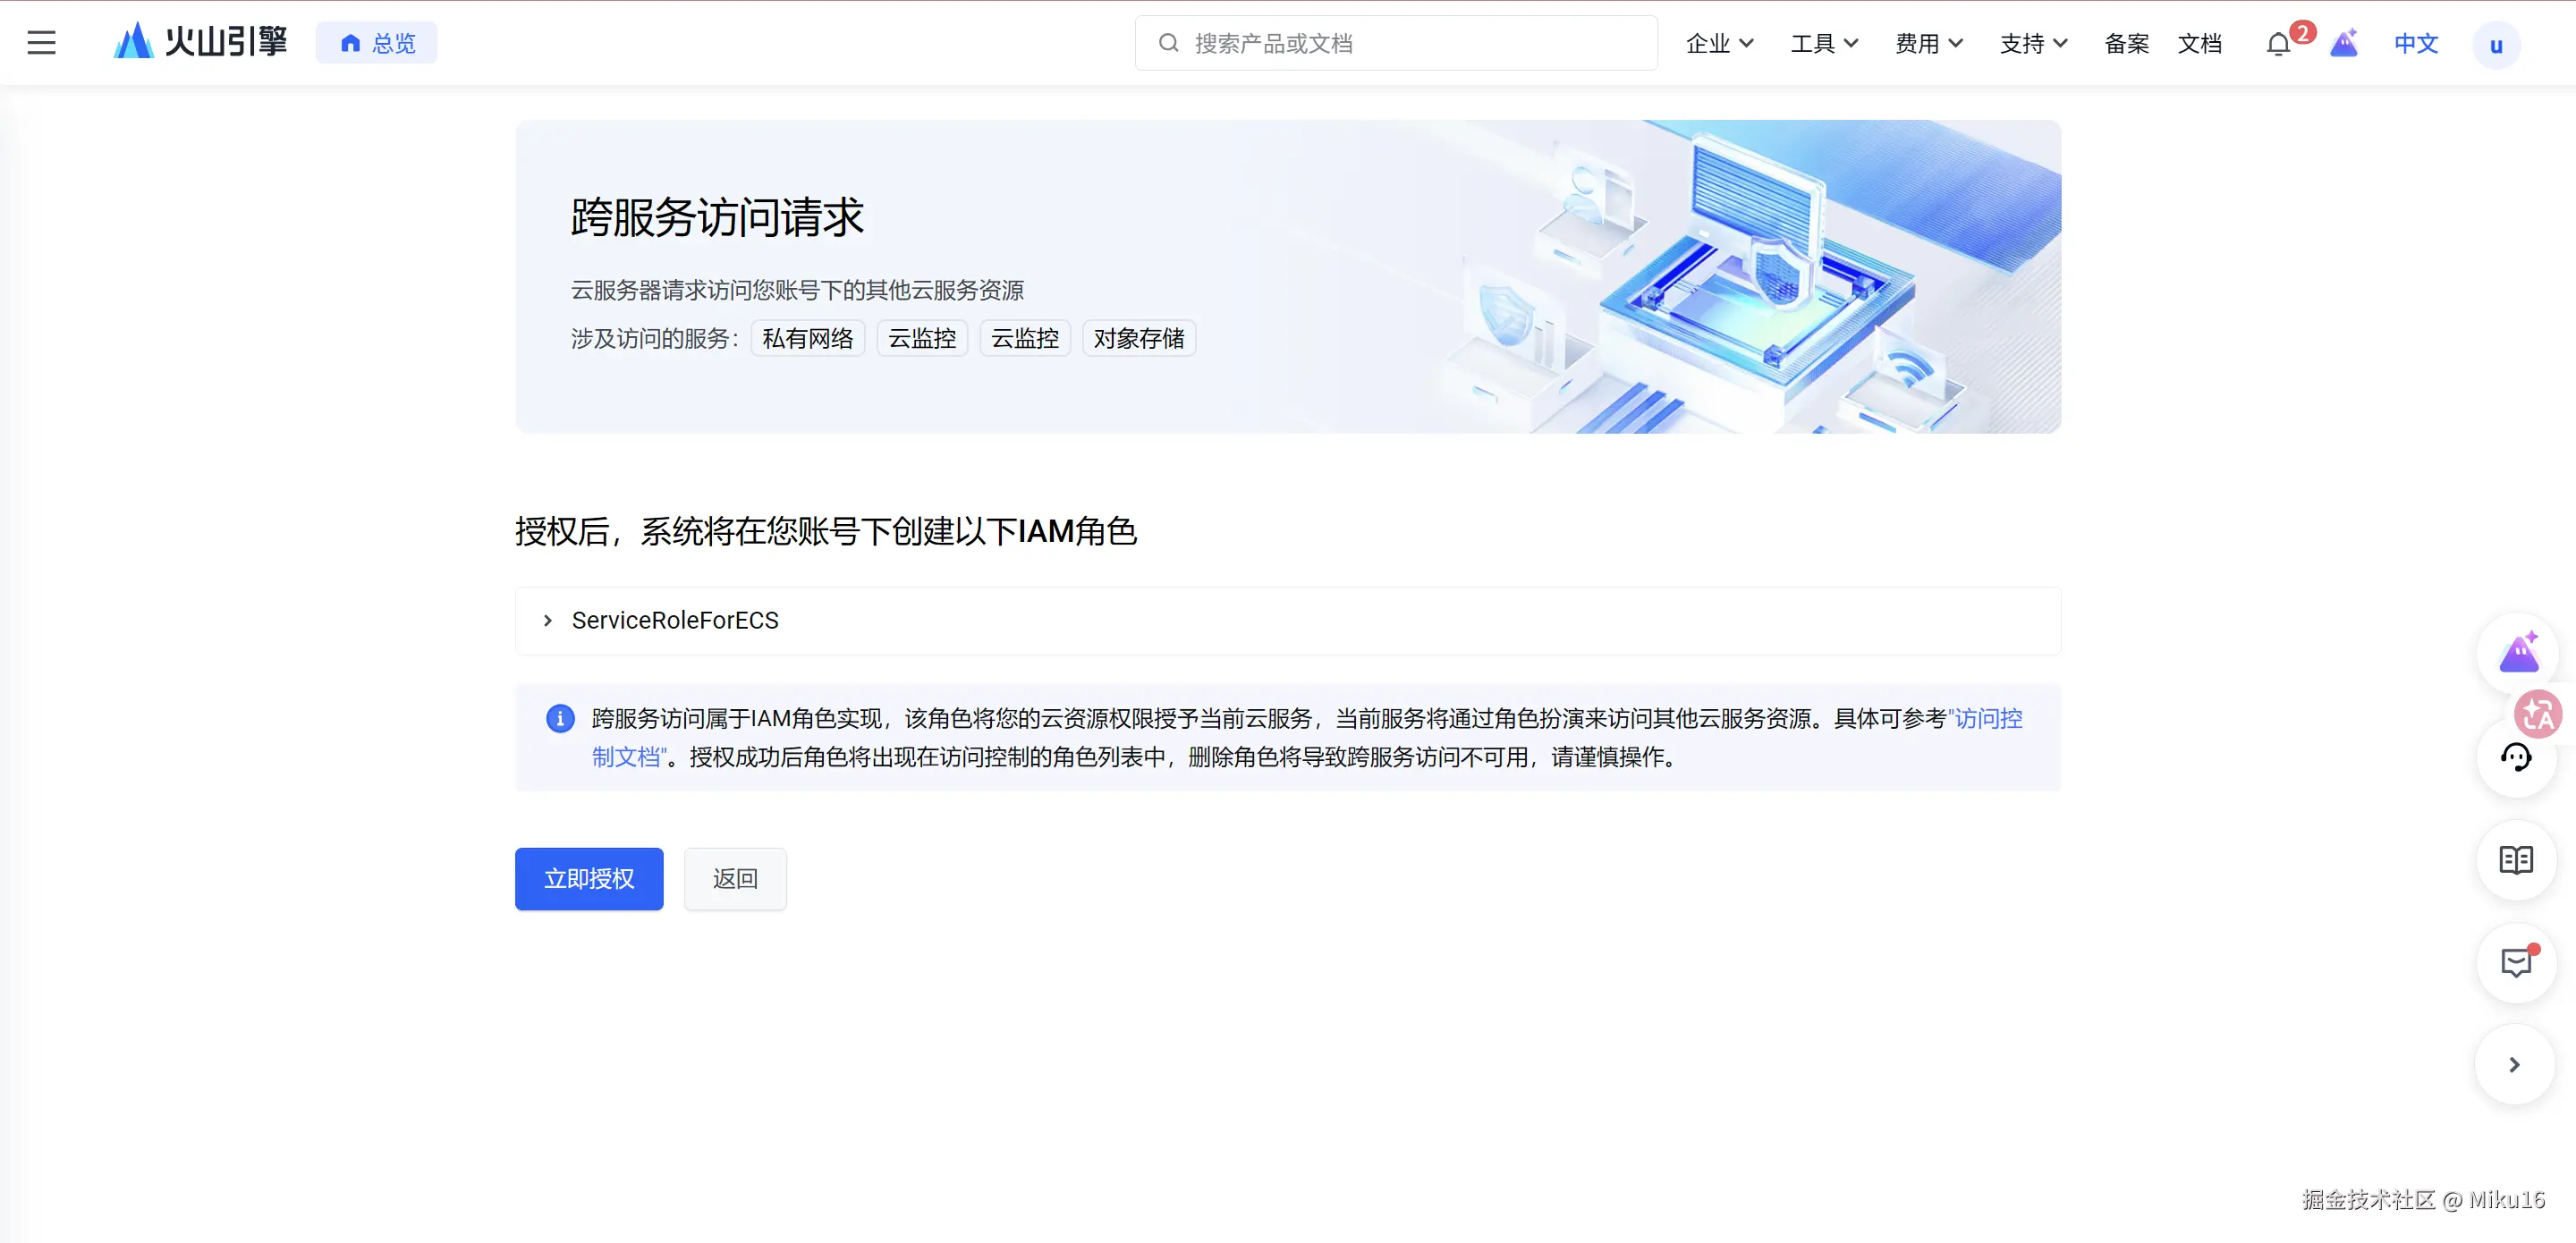Switch to the 总览 overview tab
Screen dimensions: 2576x1243
pyautogui.click(x=377, y=43)
